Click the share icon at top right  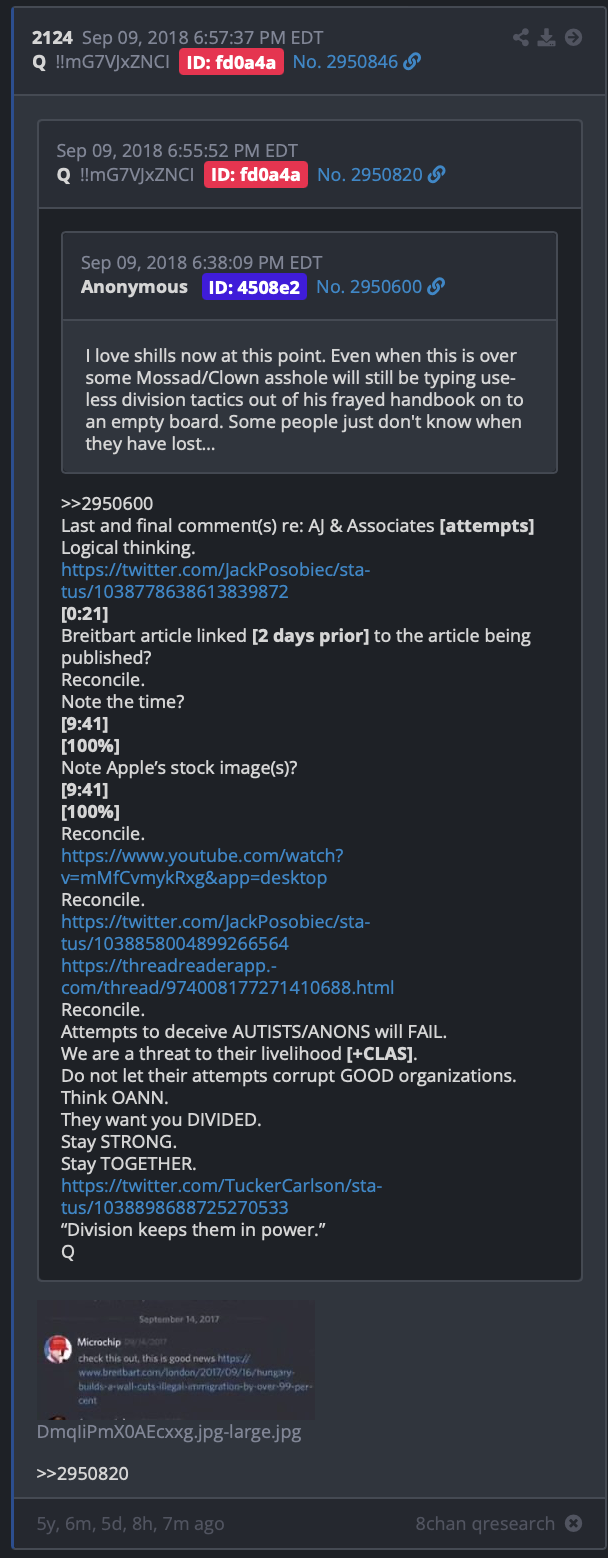(x=521, y=38)
